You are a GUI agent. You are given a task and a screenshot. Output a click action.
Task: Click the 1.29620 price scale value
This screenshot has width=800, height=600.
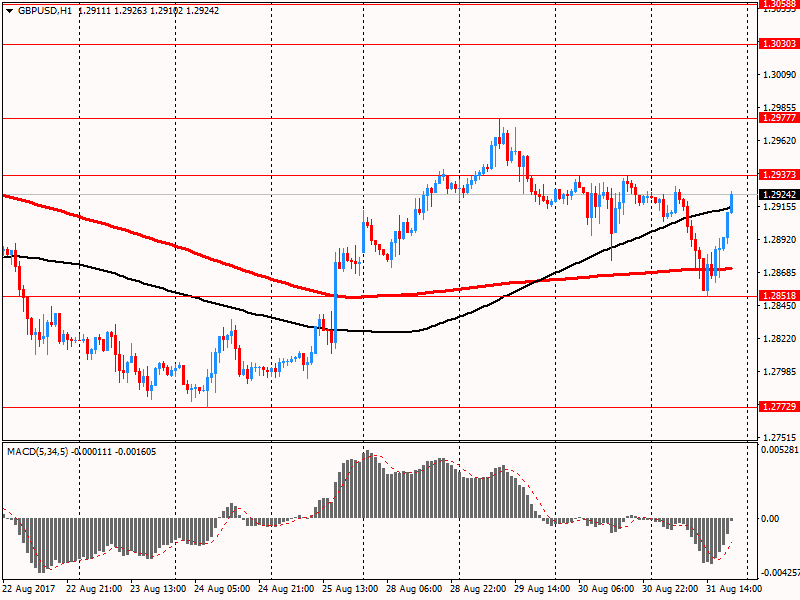pyautogui.click(x=780, y=141)
